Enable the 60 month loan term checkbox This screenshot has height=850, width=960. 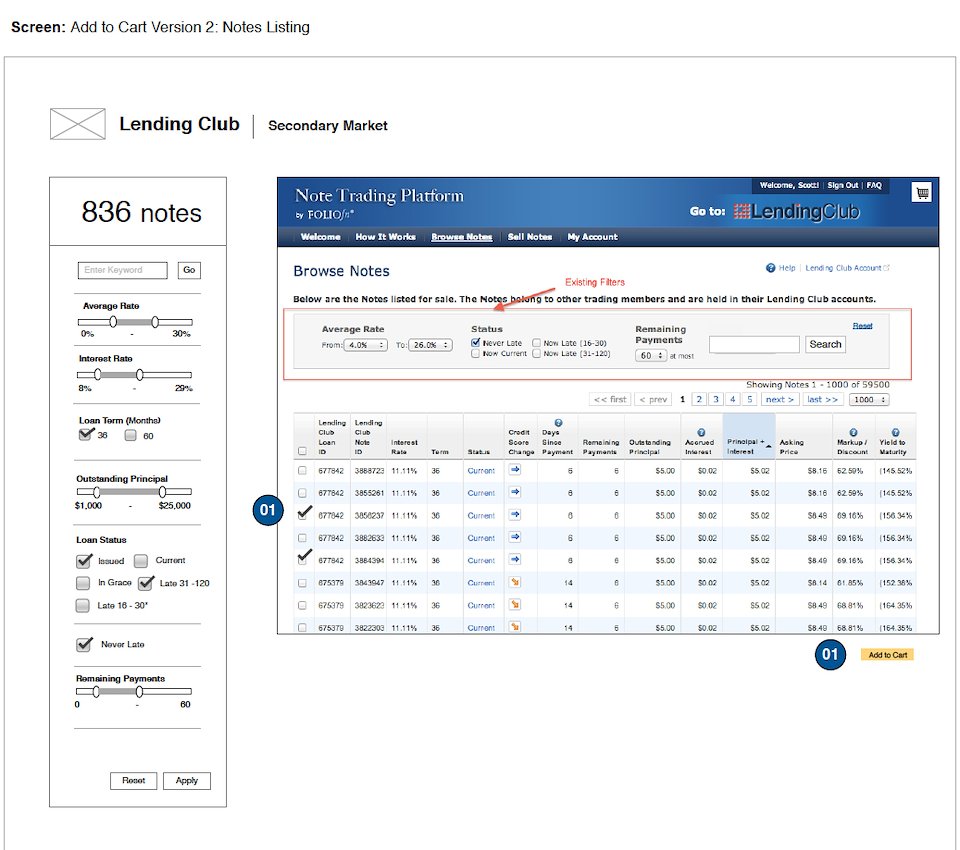[130, 435]
